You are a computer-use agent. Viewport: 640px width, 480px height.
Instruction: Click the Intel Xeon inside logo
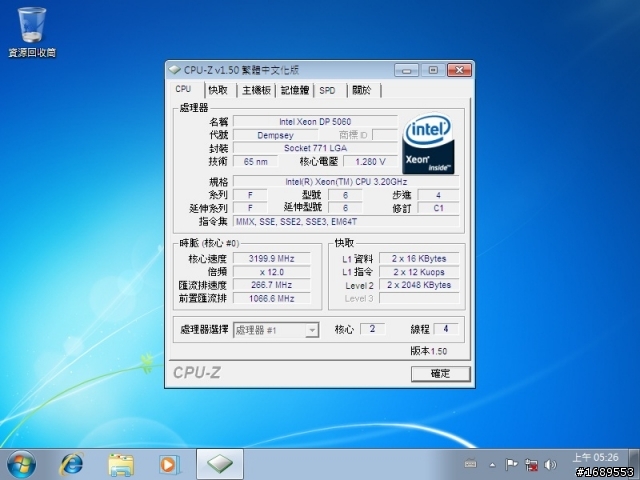click(428, 143)
